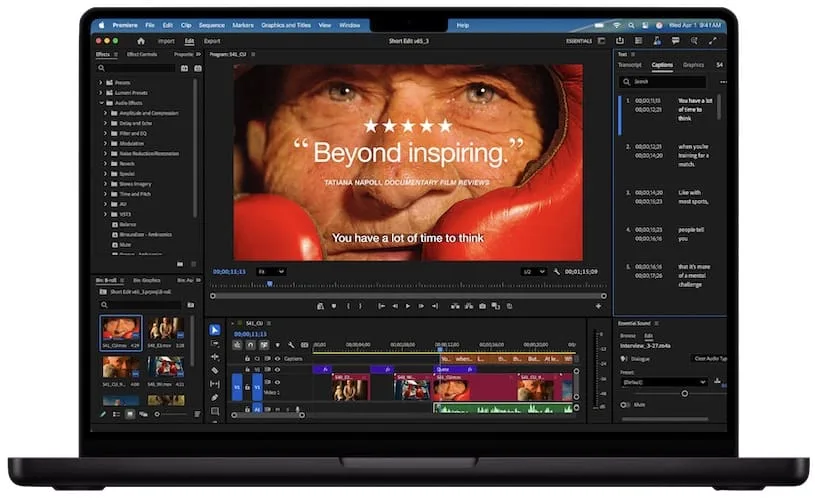The image size is (815, 498).
Task: Go to the Home screen icon
Action: pyautogui.click(x=140, y=41)
